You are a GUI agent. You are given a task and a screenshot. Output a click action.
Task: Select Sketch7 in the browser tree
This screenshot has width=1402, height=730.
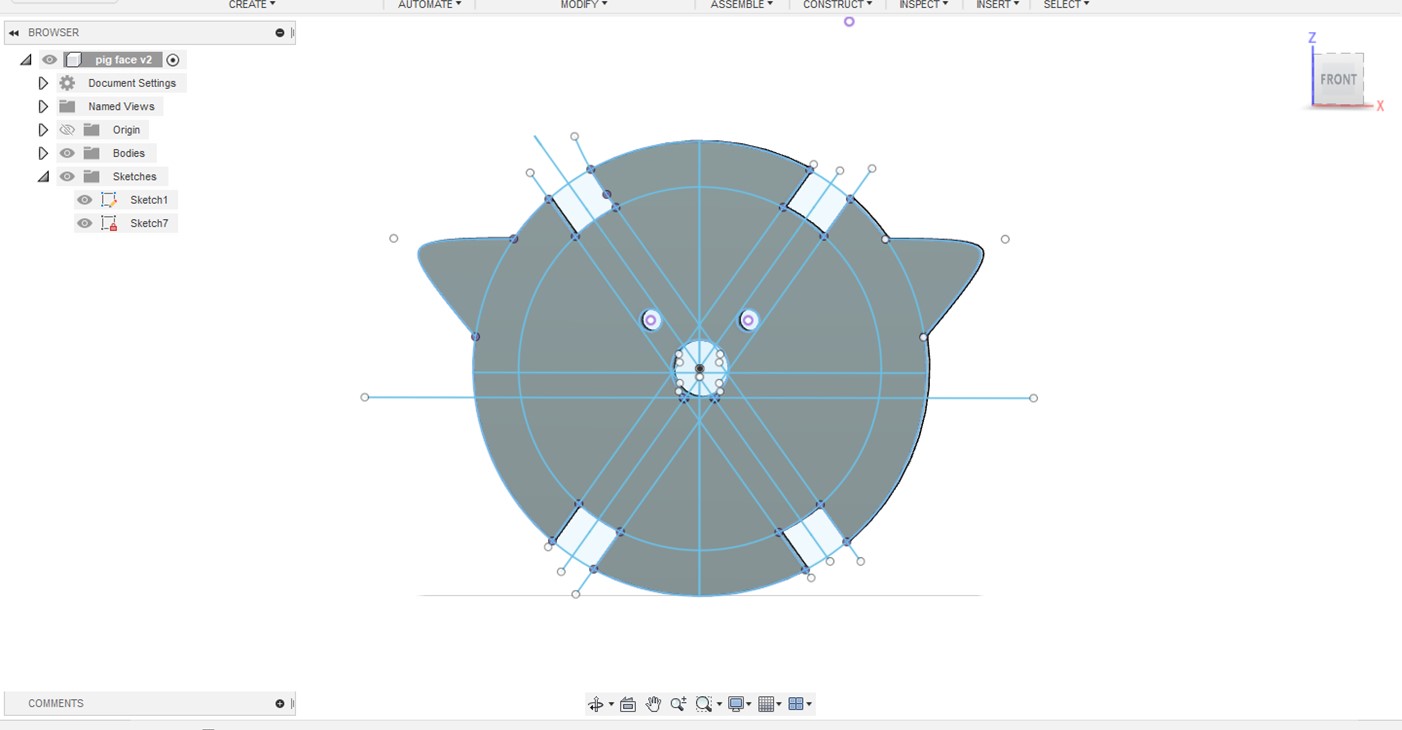click(149, 223)
